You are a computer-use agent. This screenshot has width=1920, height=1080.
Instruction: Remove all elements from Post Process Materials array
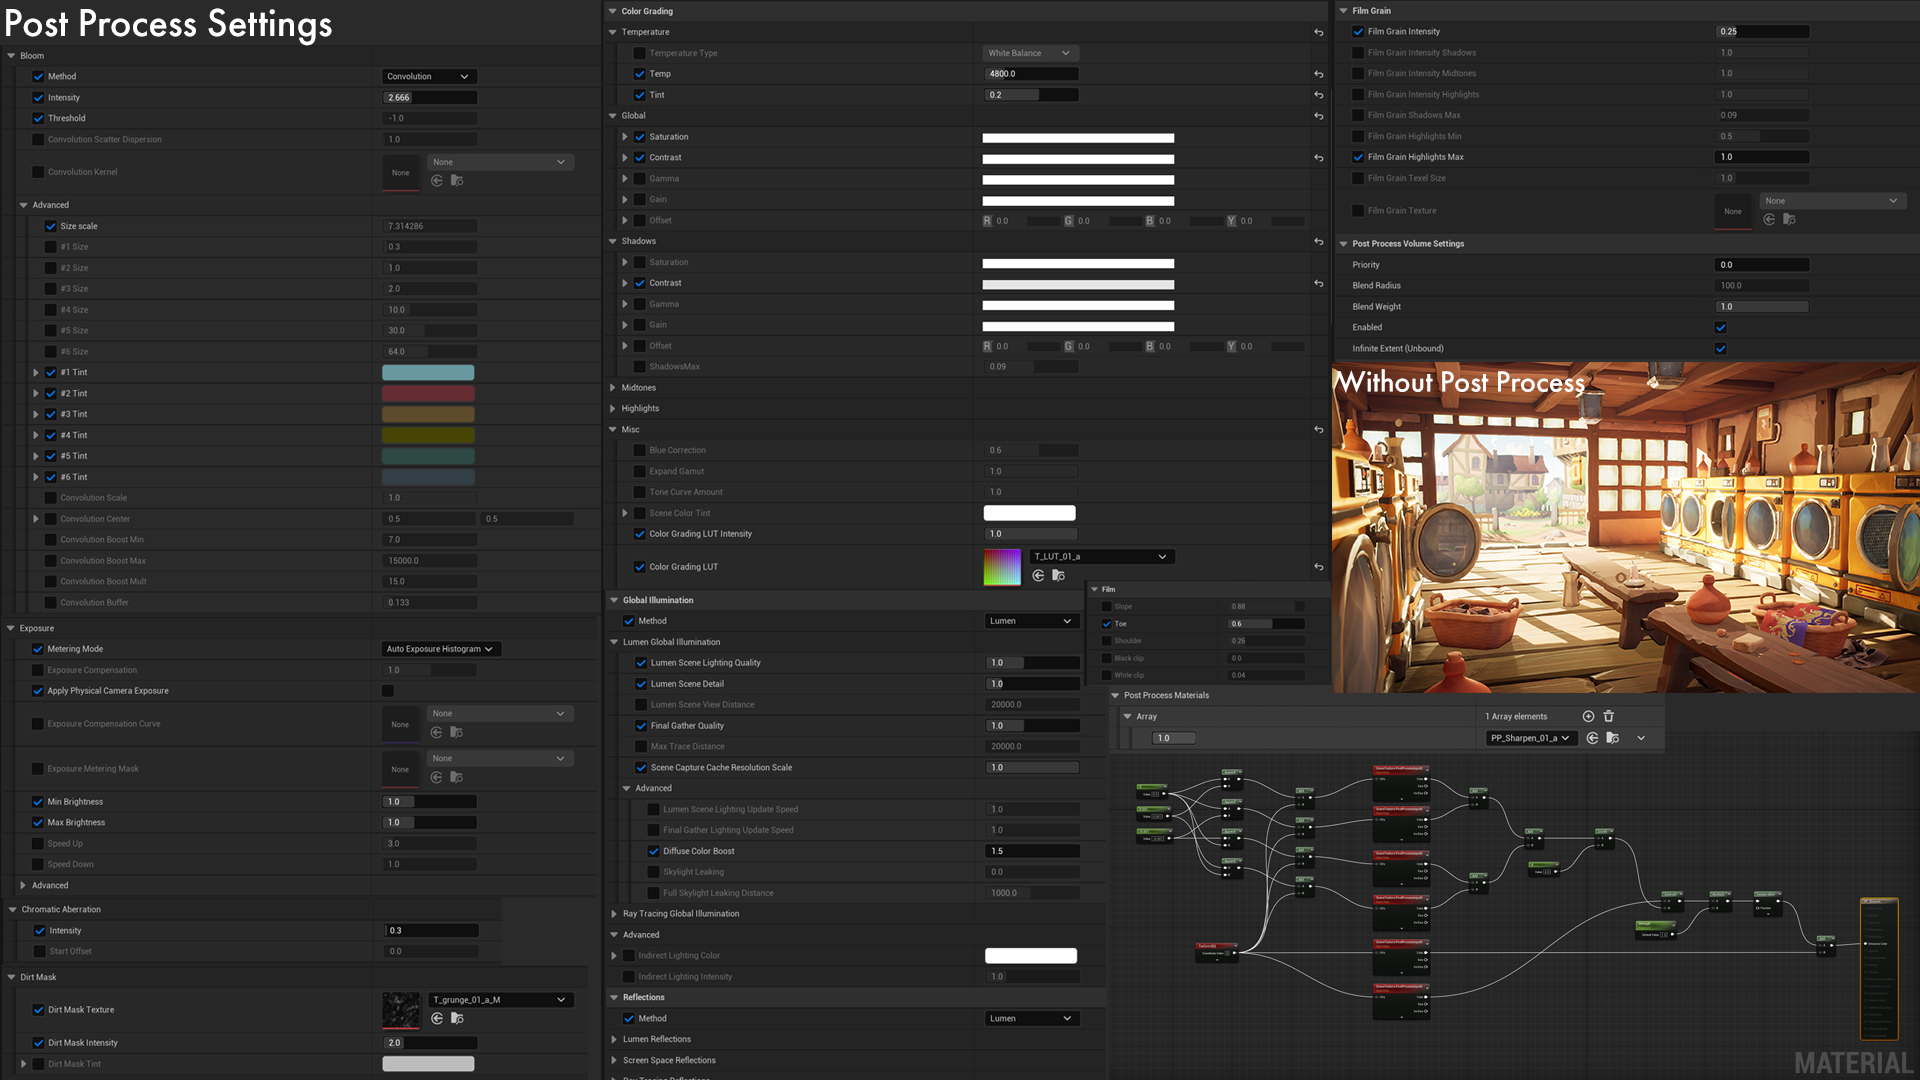click(x=1609, y=716)
